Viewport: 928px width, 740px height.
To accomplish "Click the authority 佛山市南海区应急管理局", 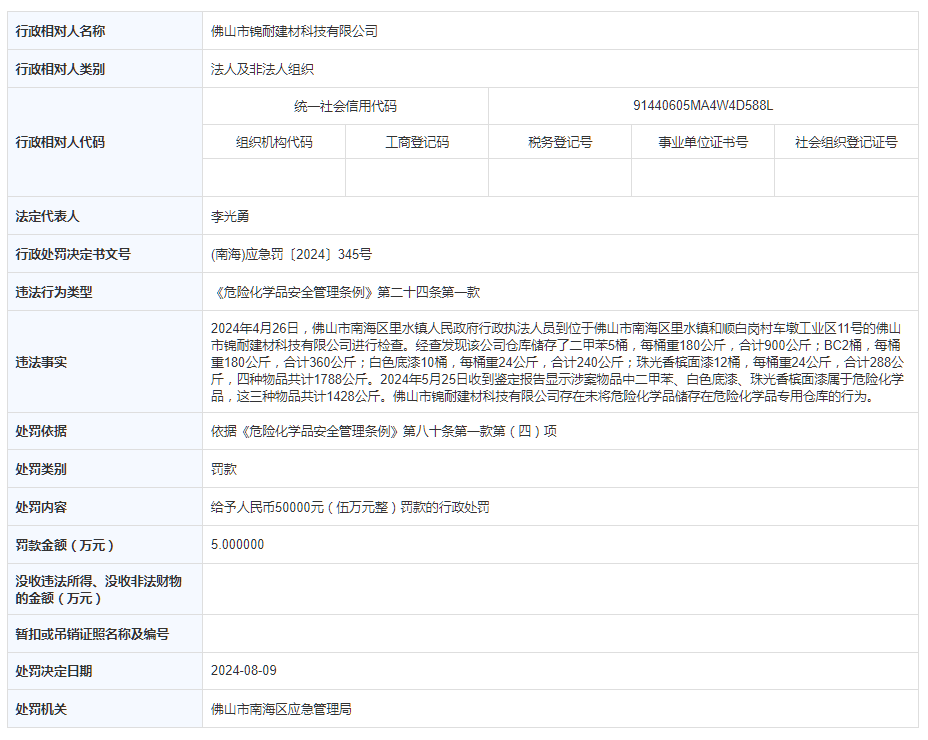I will (x=281, y=709).
